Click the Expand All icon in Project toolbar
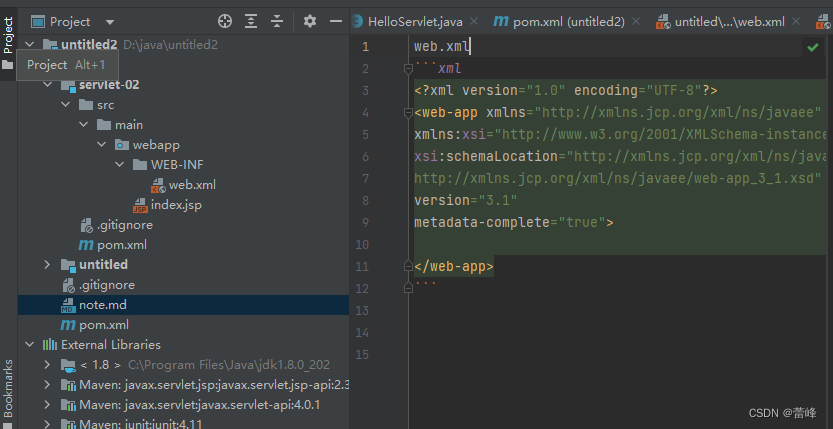Image resolution: width=833 pixels, height=429 pixels. point(251,21)
